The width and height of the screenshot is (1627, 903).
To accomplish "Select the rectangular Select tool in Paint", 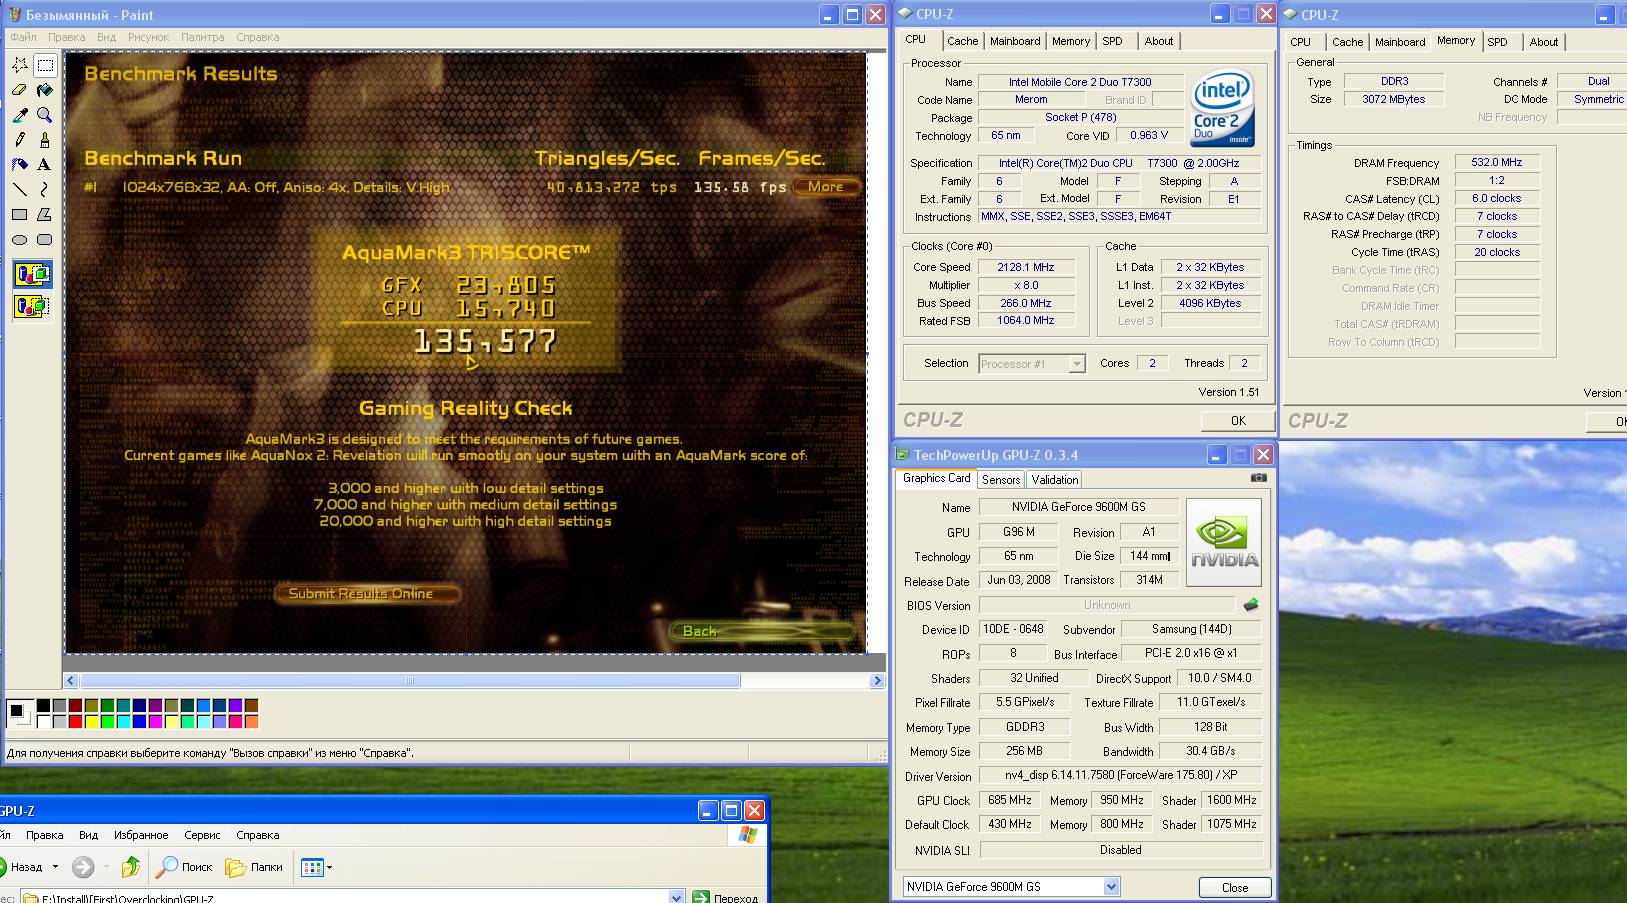I will [45, 65].
